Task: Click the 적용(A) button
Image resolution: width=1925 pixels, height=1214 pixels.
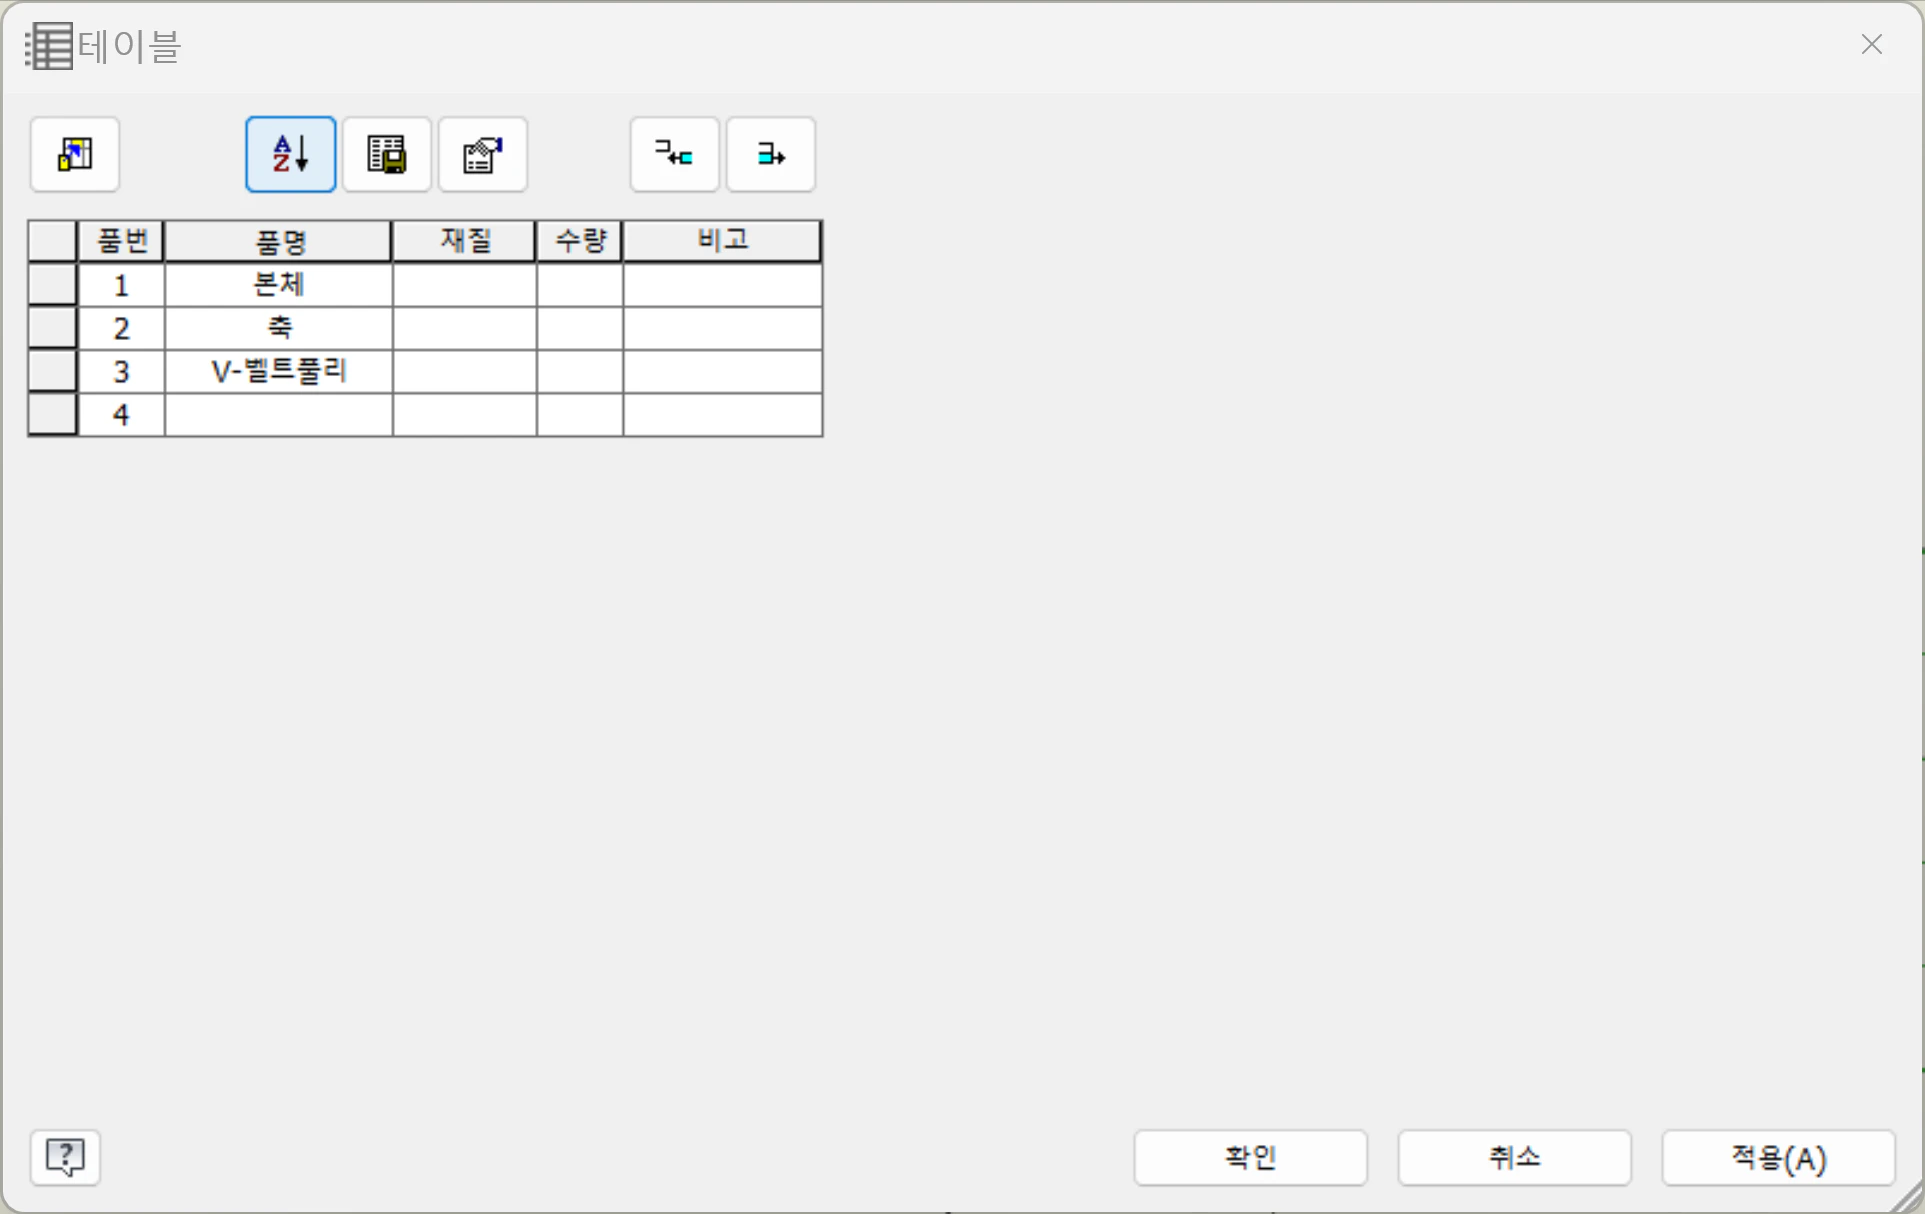Action: (x=1777, y=1157)
